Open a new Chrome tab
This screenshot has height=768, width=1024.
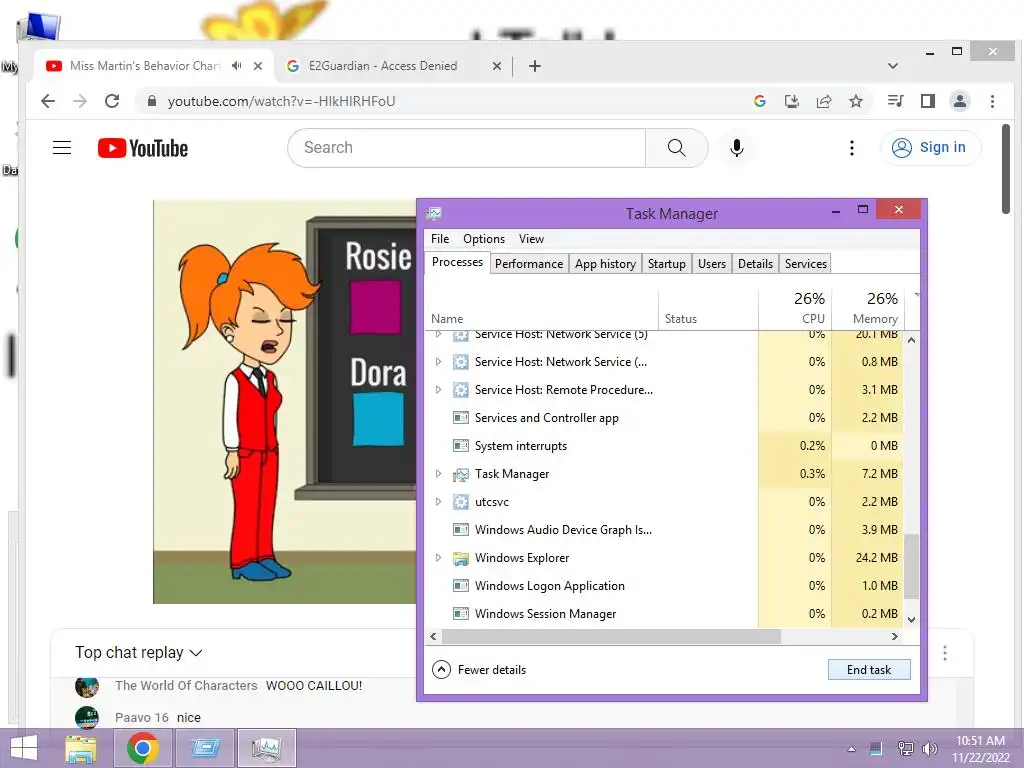click(x=534, y=66)
